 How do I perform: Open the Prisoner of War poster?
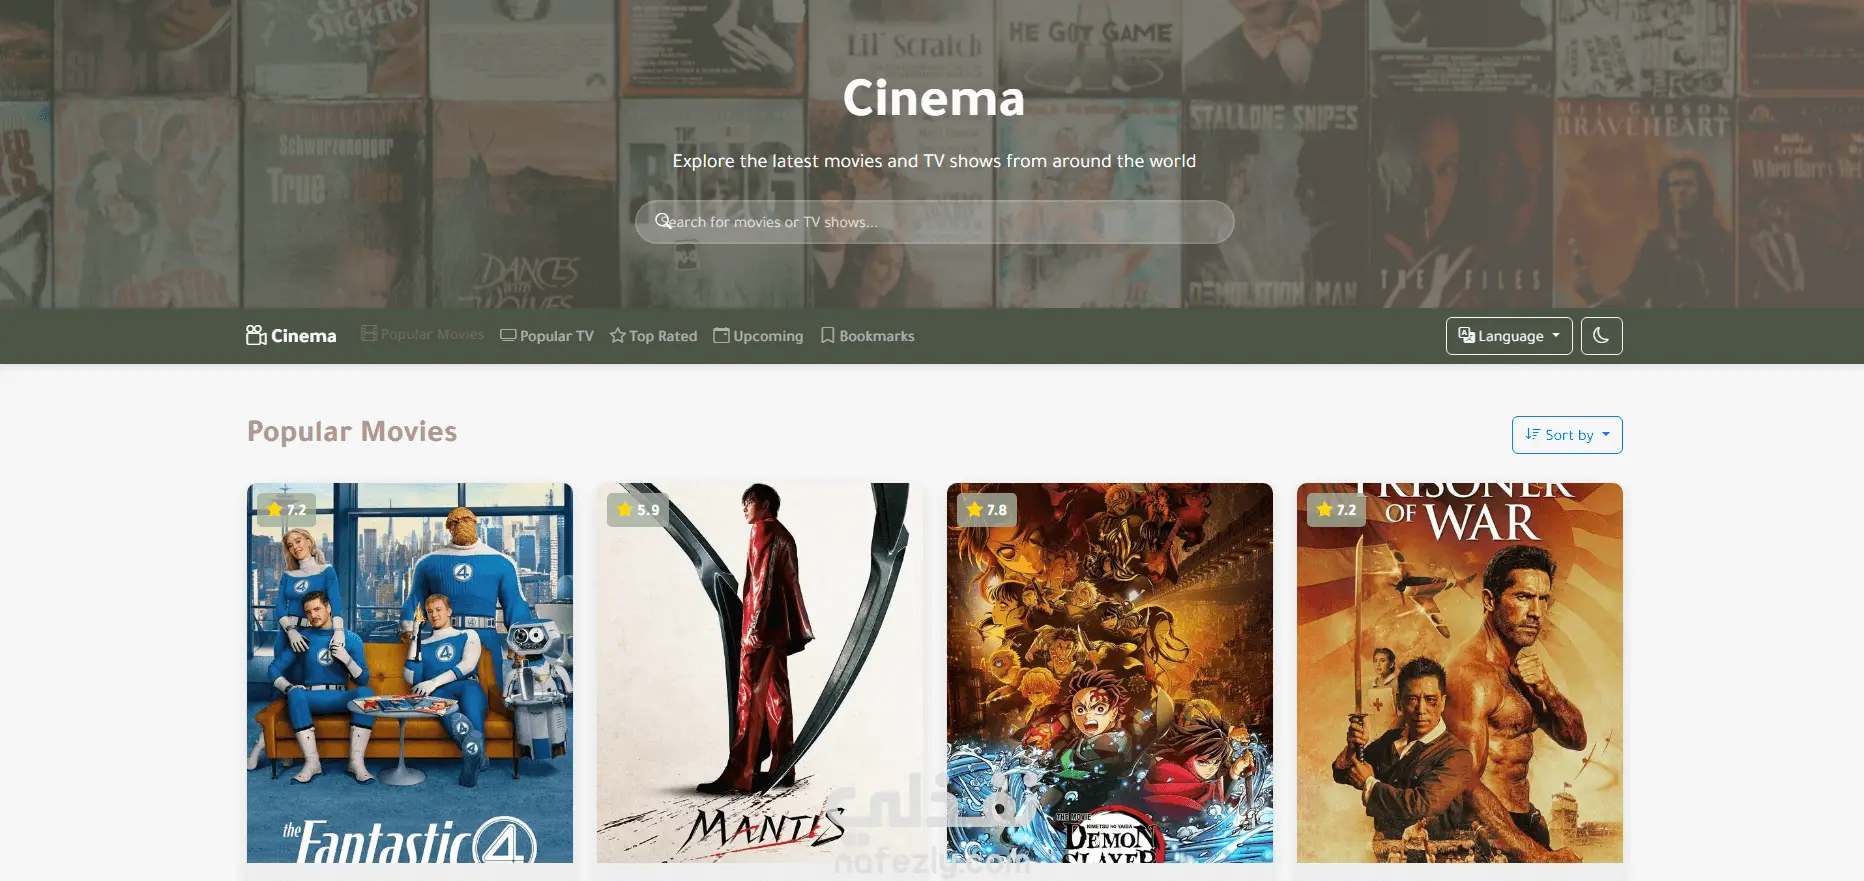tap(1460, 673)
